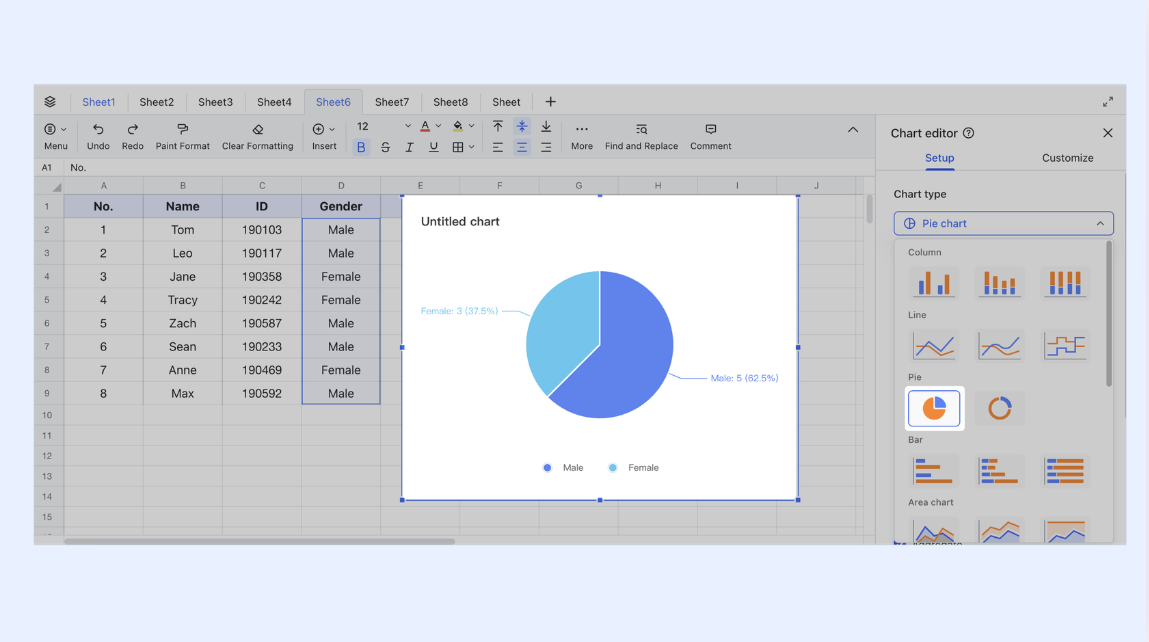The image size is (1149, 642).
Task: Align text left
Action: [x=498, y=147]
